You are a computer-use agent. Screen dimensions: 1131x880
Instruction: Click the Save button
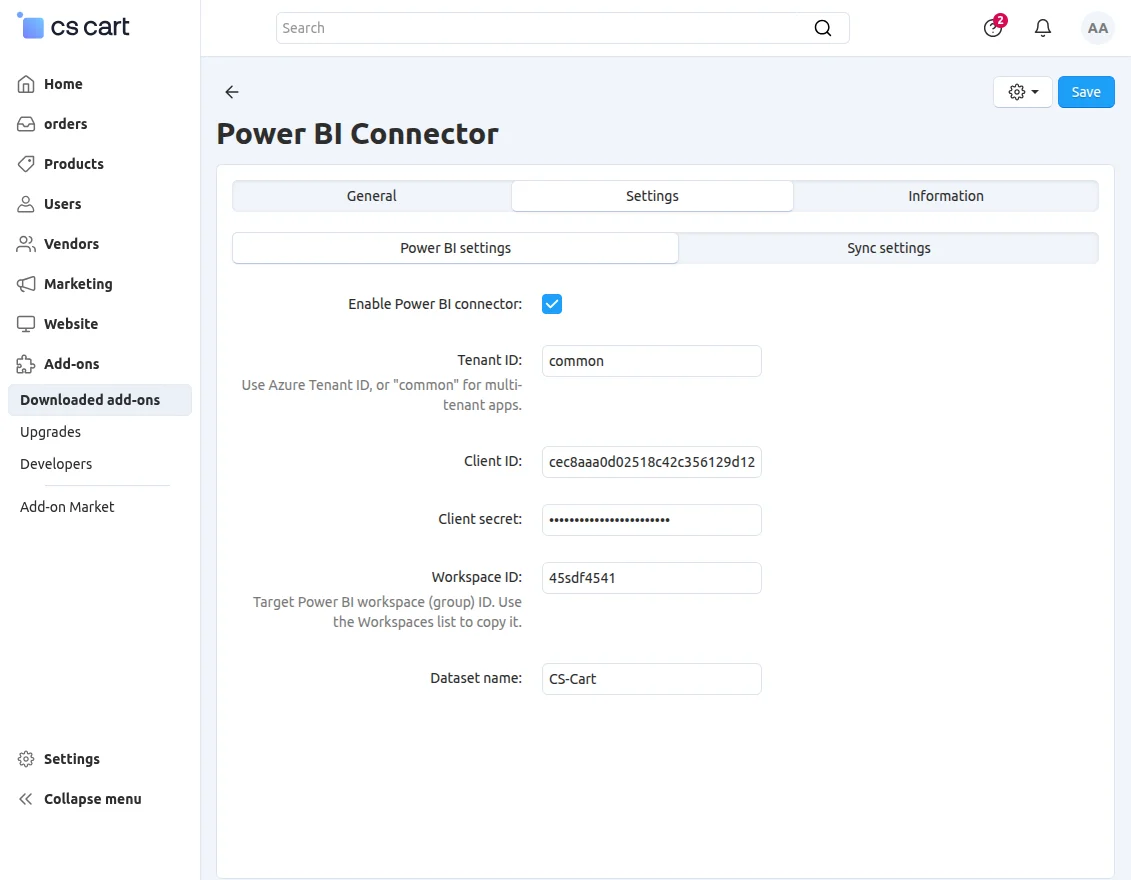pyautogui.click(x=1086, y=92)
